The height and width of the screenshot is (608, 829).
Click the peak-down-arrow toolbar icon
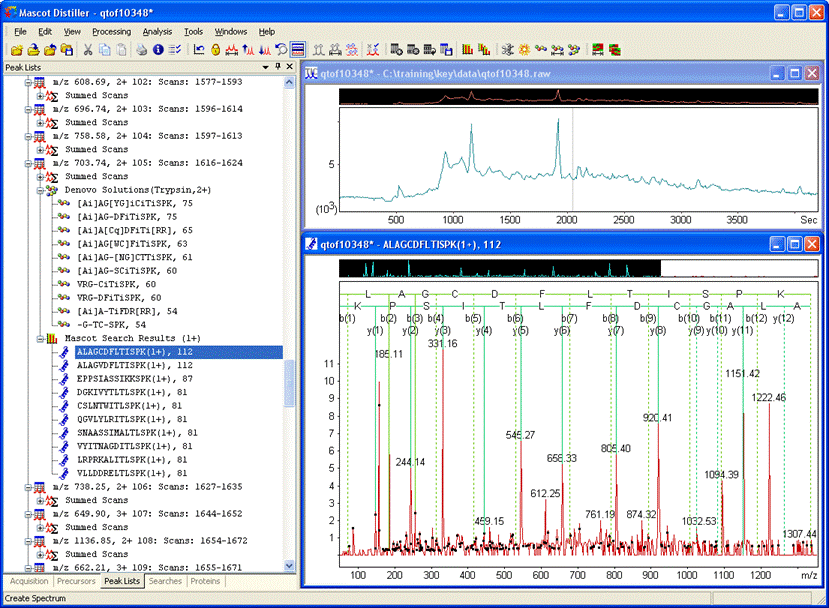click(265, 50)
